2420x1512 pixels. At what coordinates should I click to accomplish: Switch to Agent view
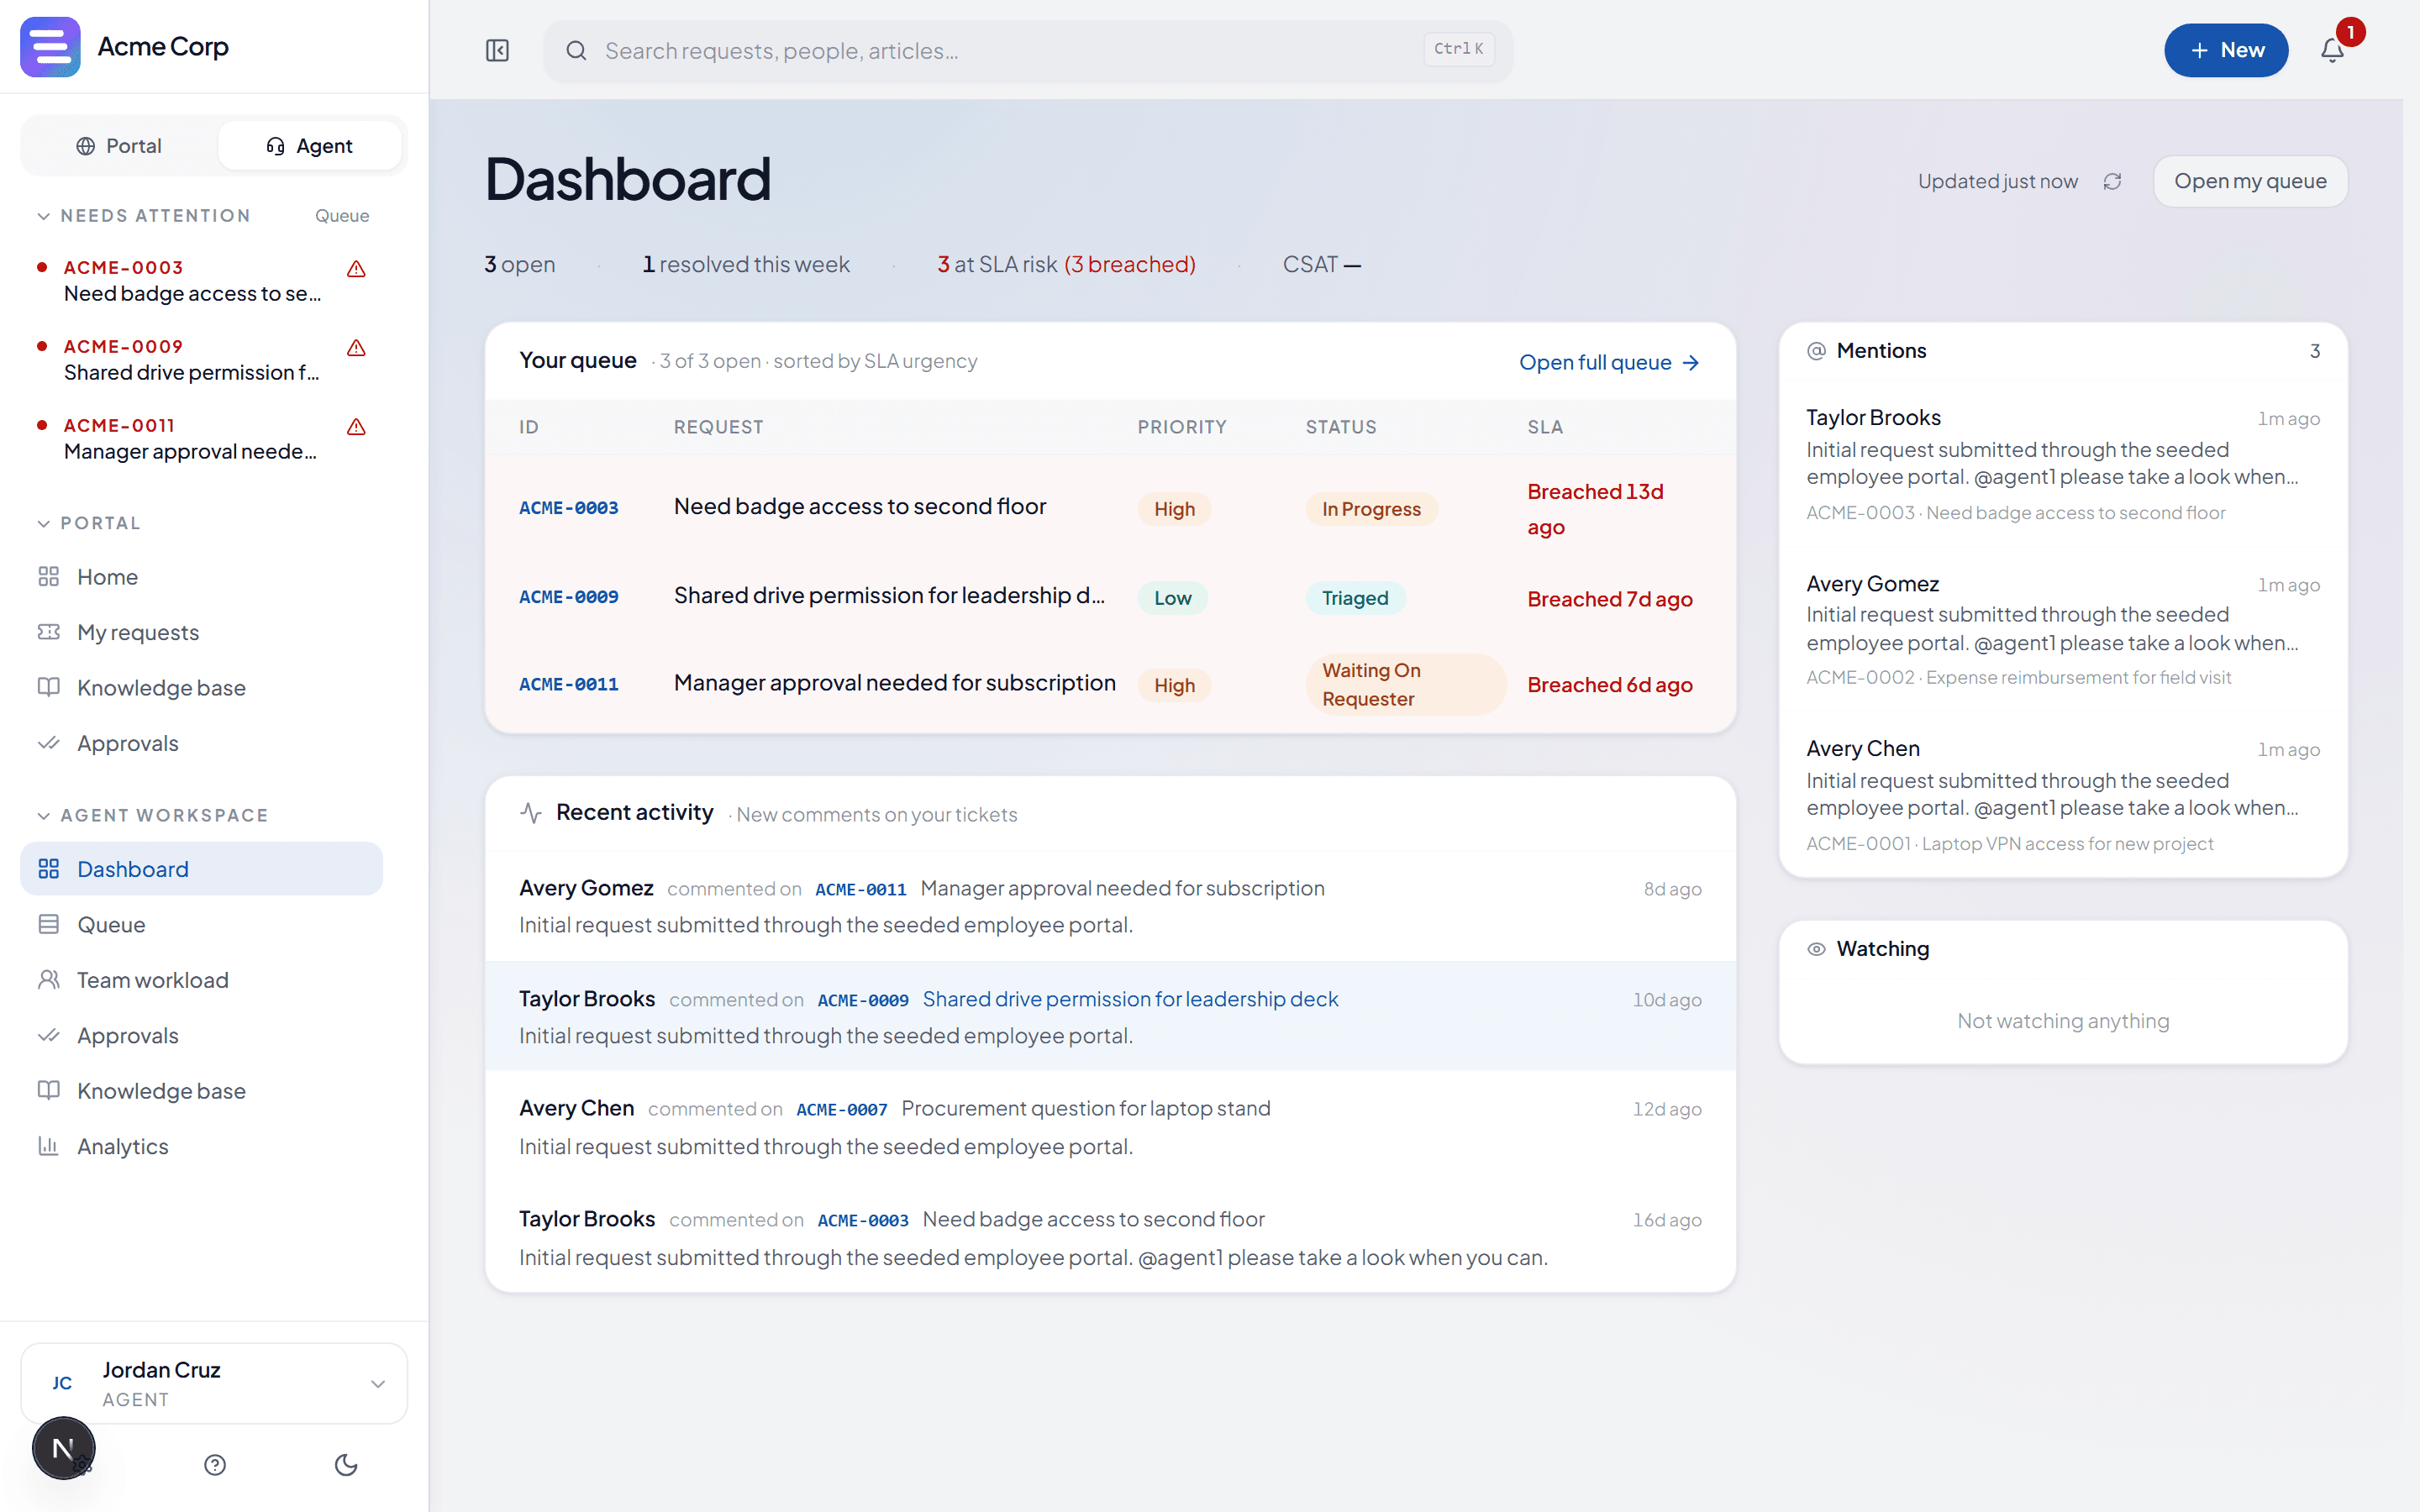[x=310, y=146]
